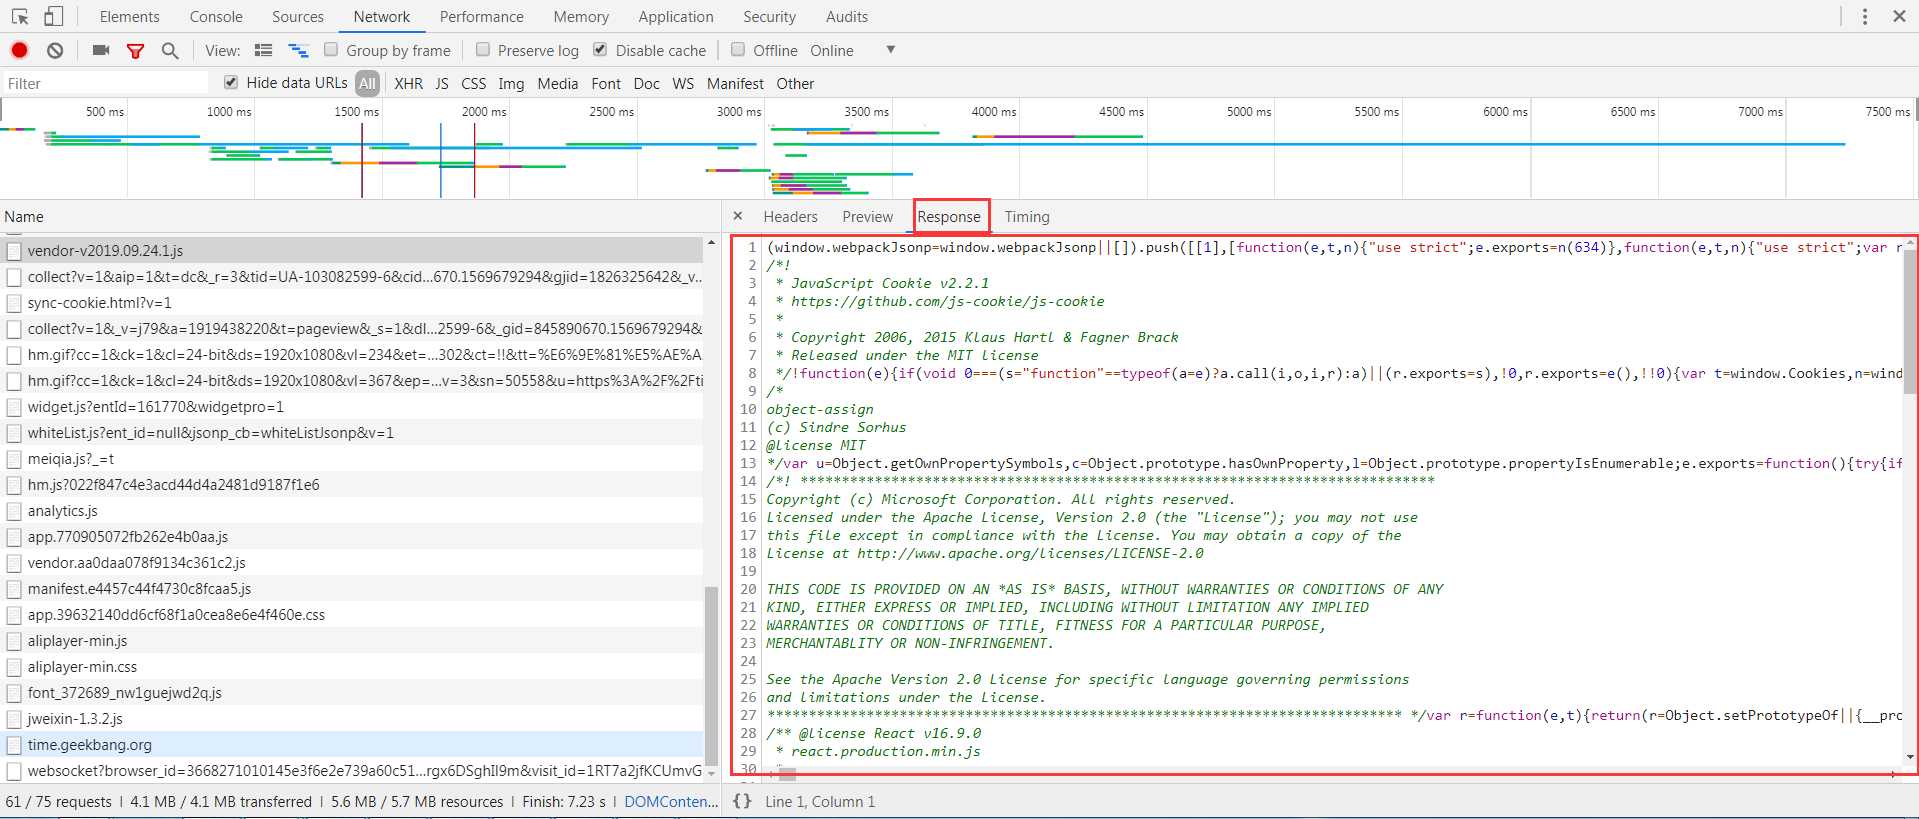Click the pretty print braces icon

(742, 801)
